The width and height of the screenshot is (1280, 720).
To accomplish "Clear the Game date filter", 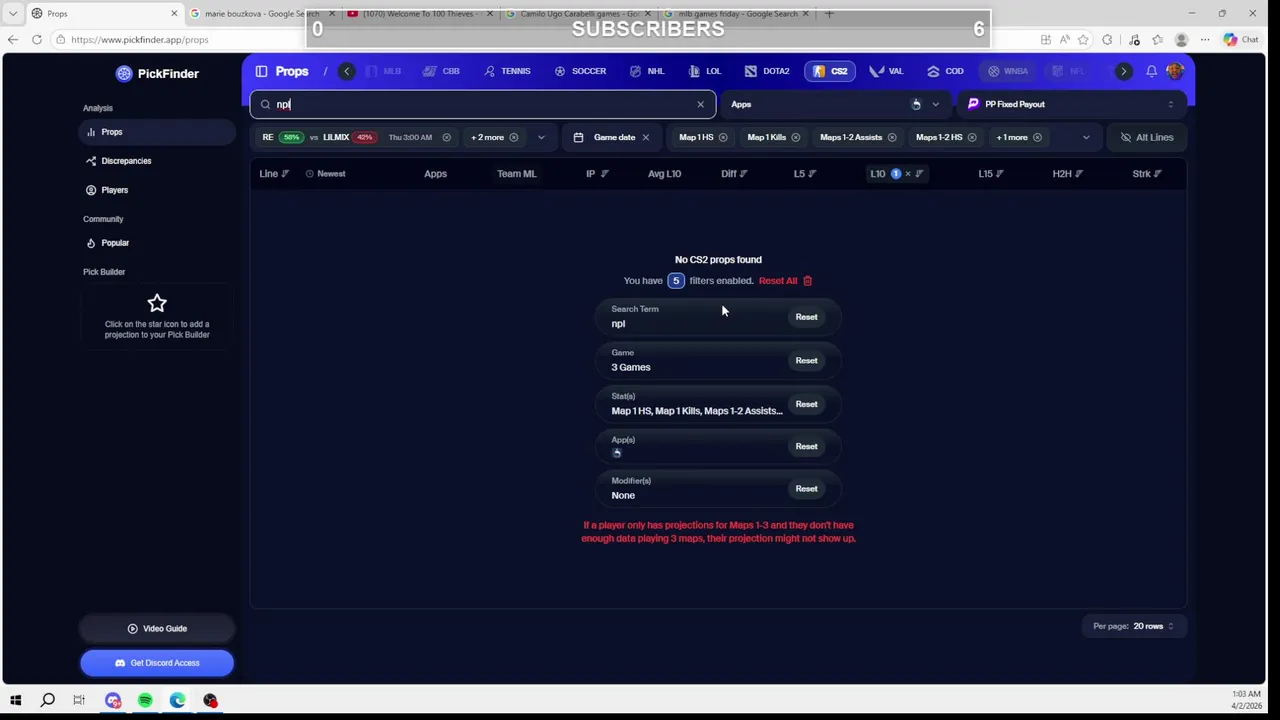I will (645, 137).
